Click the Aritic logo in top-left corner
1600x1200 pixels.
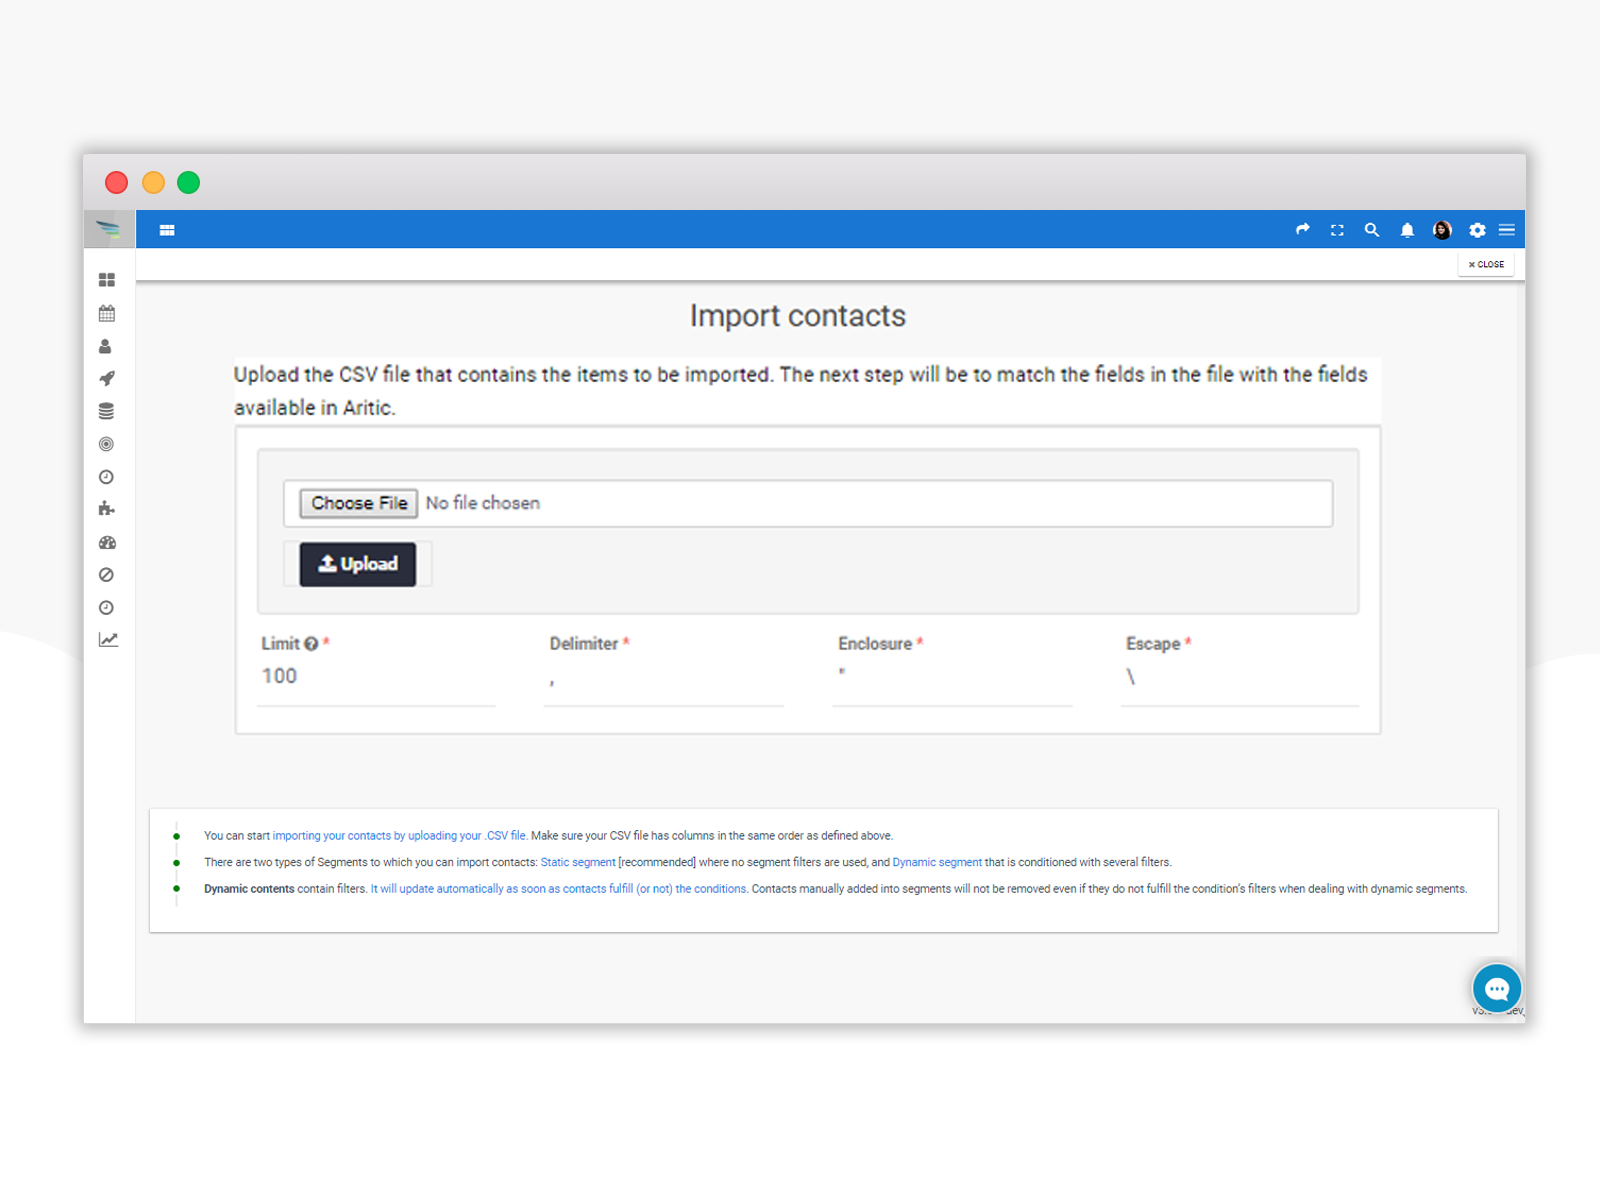point(108,230)
